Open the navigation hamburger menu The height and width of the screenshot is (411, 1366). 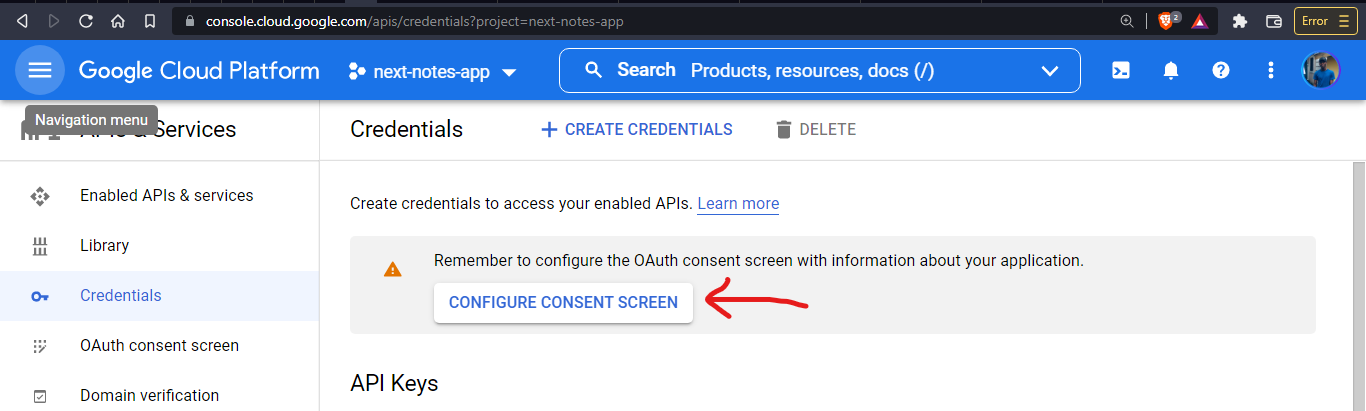[40, 70]
